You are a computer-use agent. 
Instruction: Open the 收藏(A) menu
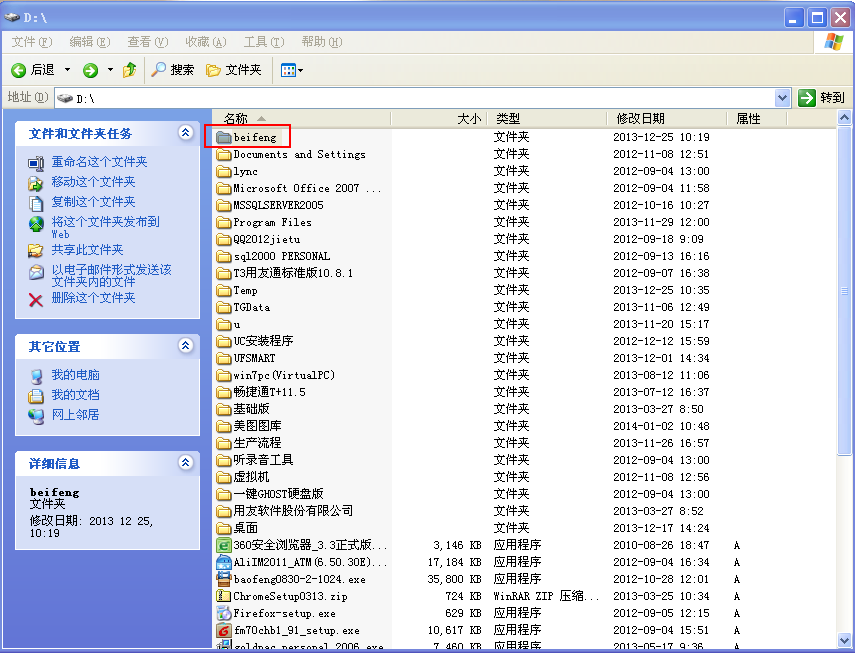(x=206, y=42)
